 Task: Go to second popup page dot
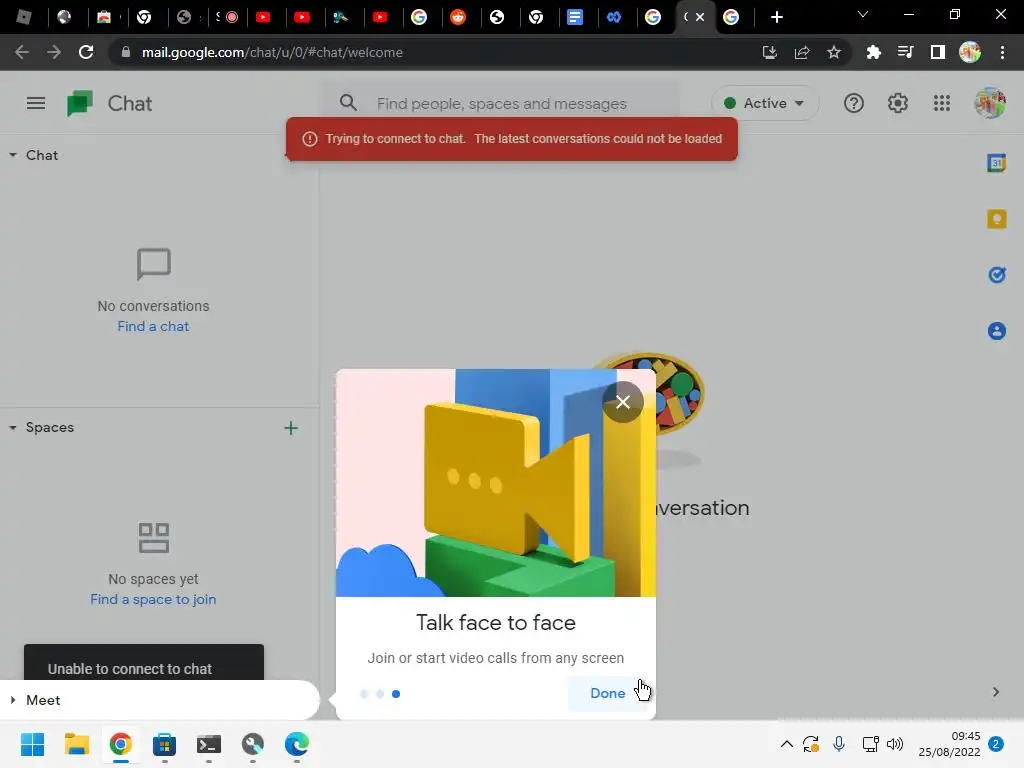pyautogui.click(x=380, y=694)
